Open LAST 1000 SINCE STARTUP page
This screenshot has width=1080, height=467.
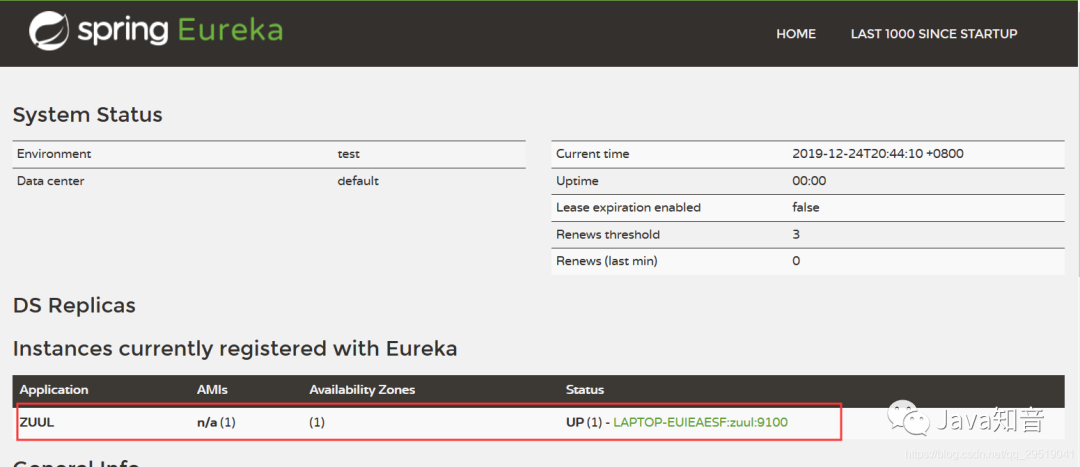coord(934,34)
